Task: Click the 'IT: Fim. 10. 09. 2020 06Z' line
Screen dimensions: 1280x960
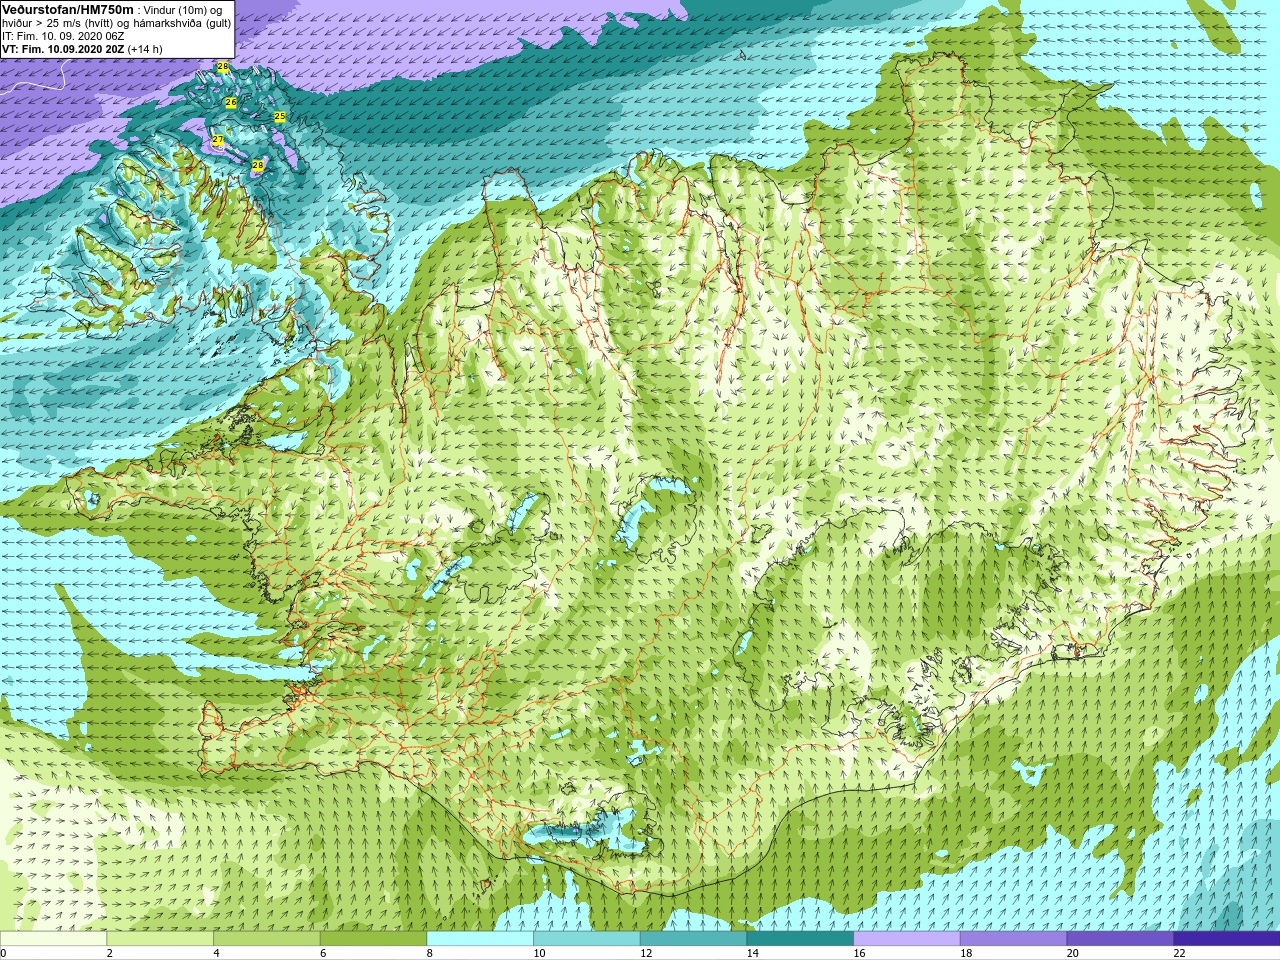Action: (63, 36)
